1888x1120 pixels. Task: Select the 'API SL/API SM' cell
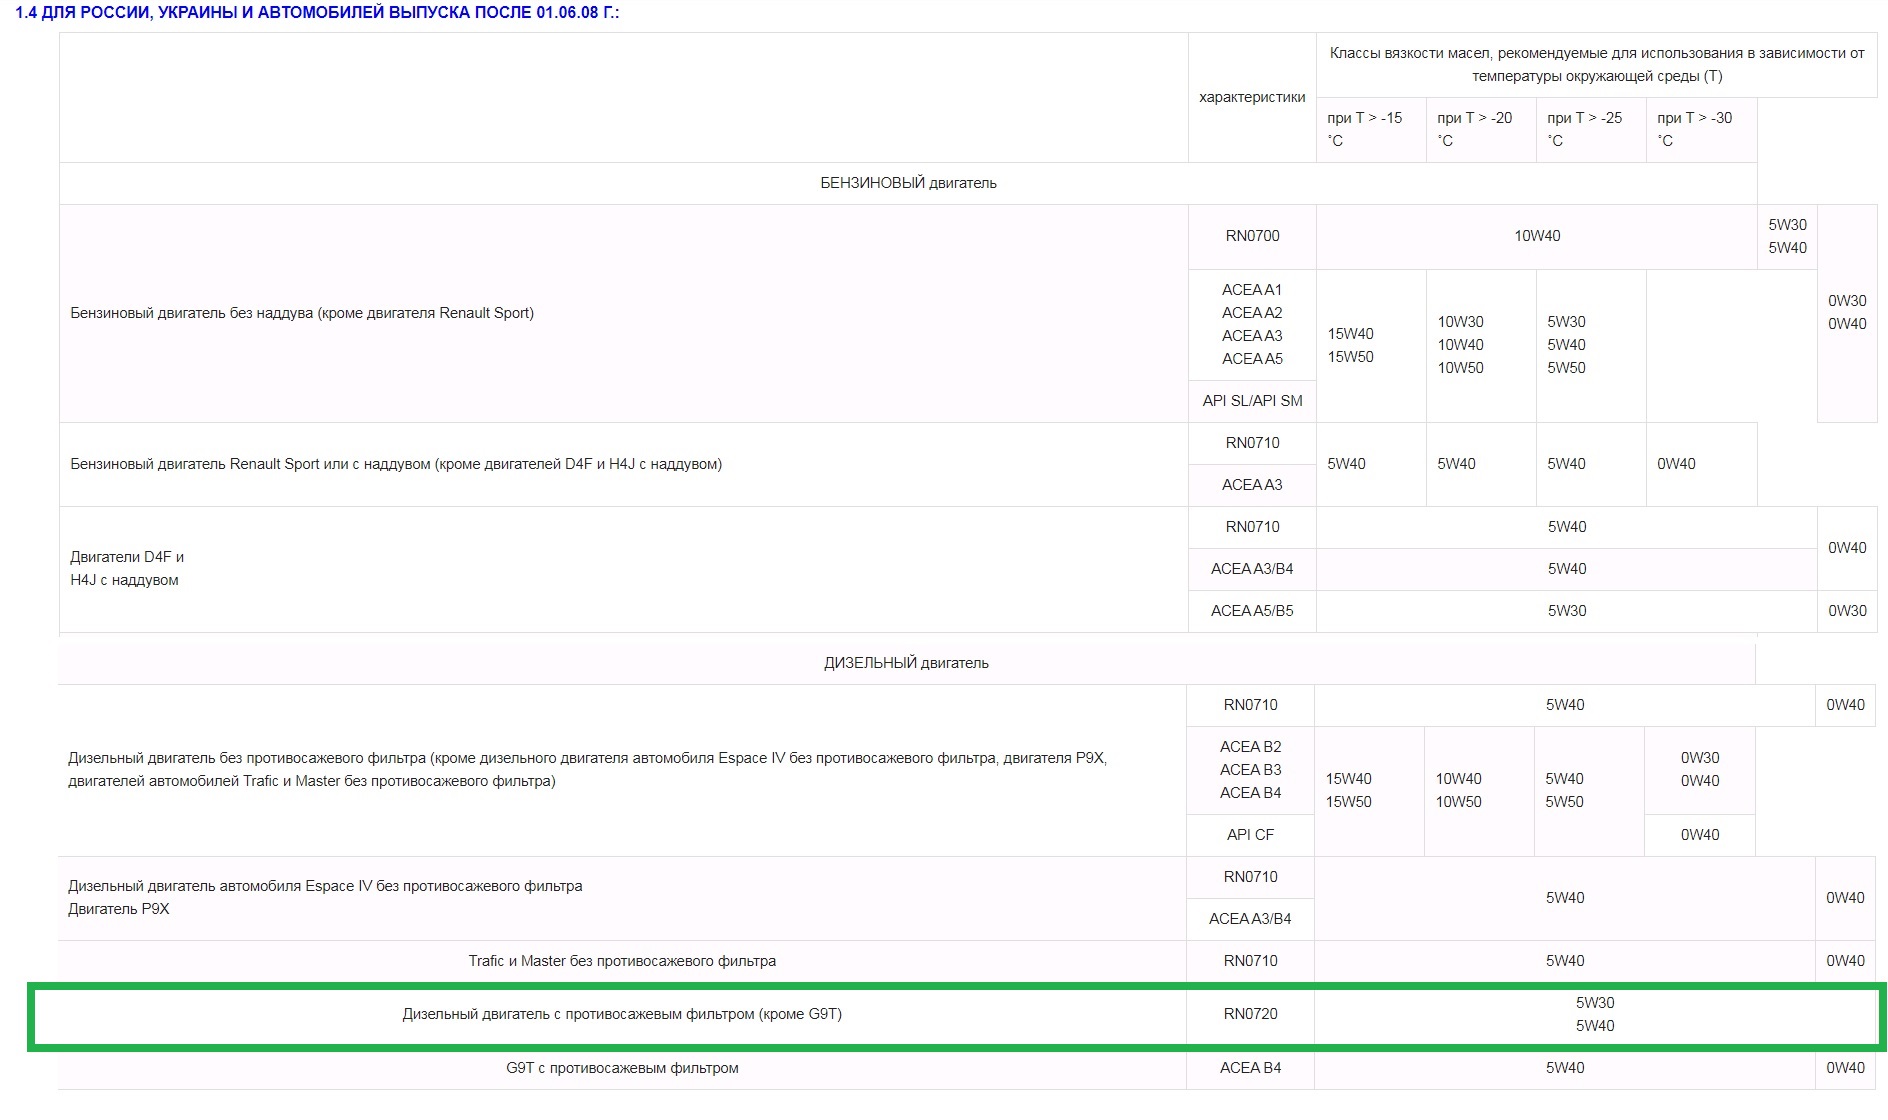(1252, 401)
